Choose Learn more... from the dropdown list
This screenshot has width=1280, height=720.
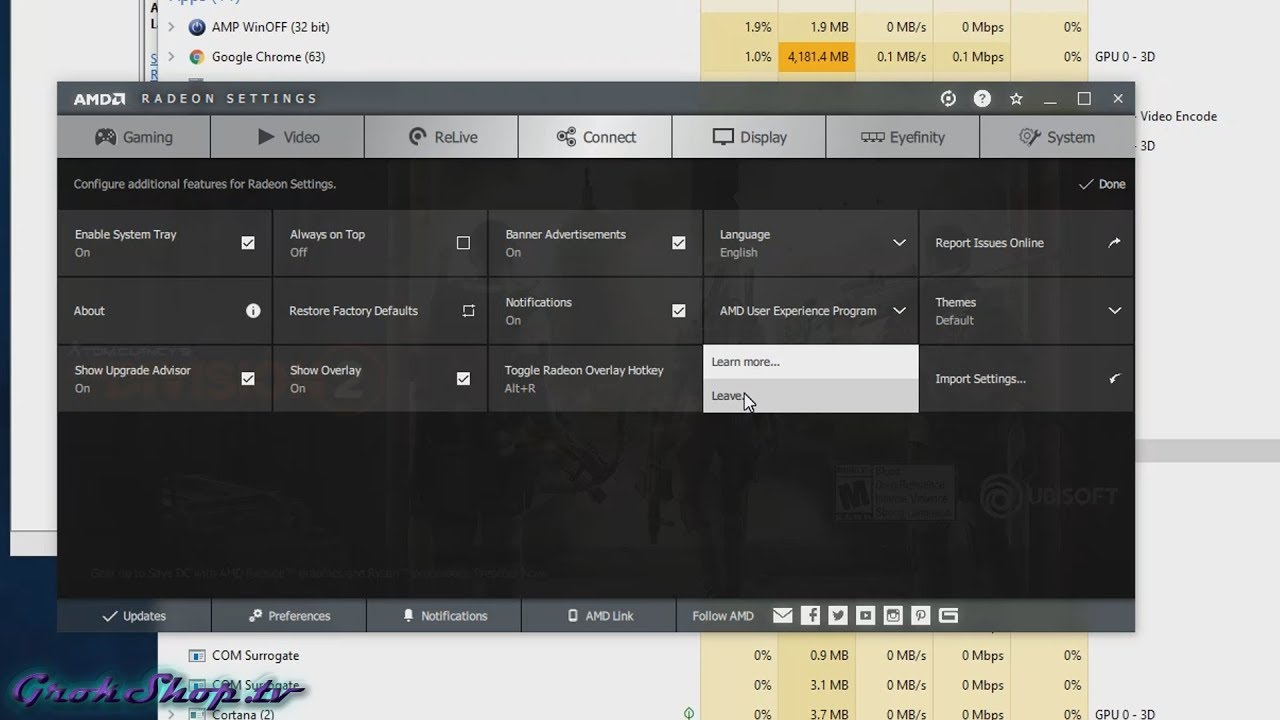811,362
